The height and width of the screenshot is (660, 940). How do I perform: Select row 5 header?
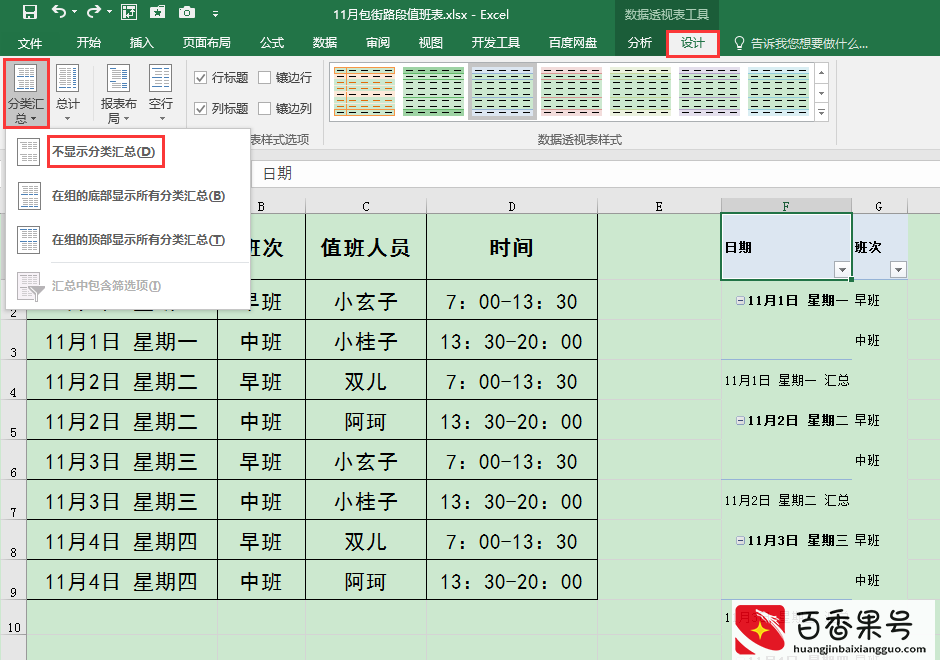[13, 420]
